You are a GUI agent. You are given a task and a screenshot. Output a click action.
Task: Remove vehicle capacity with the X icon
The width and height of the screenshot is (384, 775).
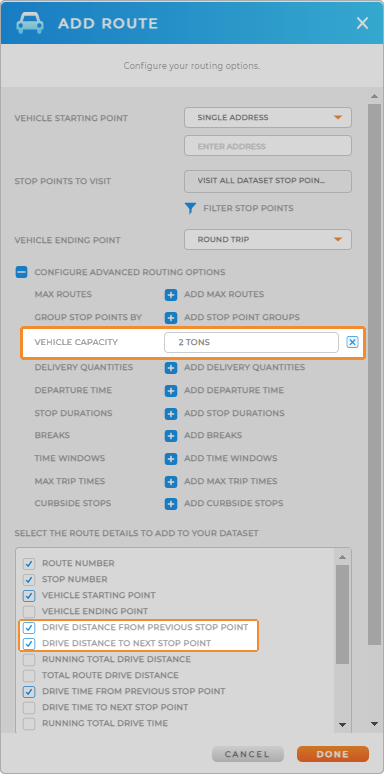[352, 342]
